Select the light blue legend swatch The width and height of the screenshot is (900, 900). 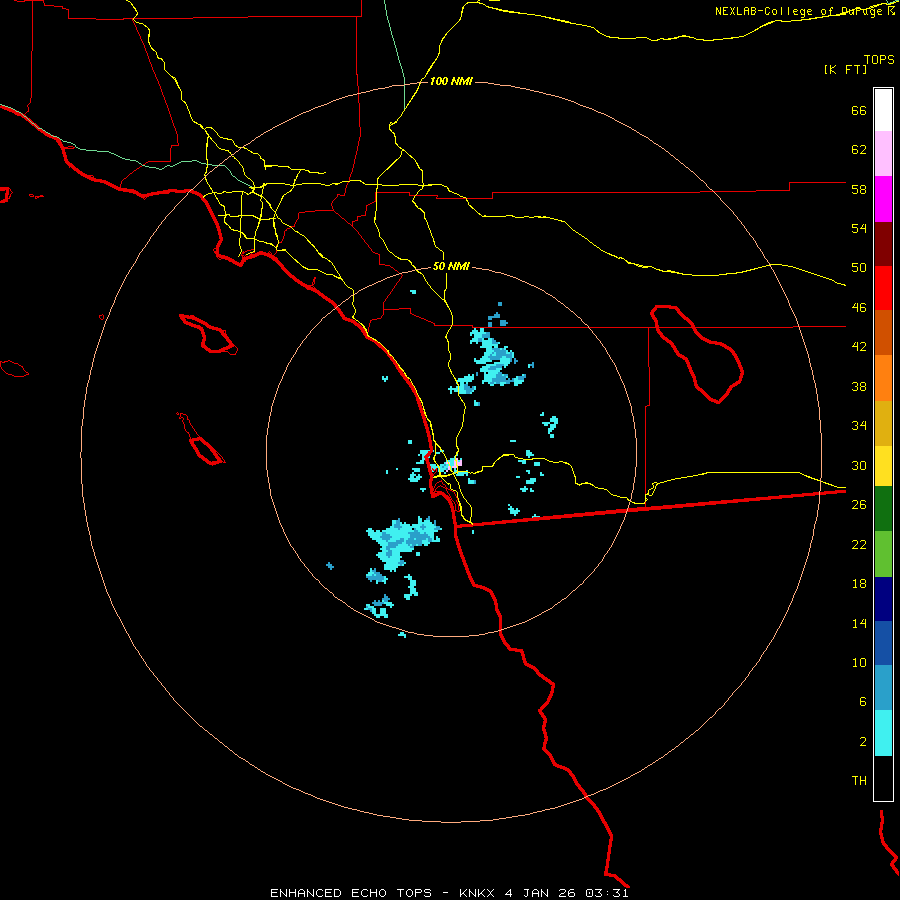tap(883, 688)
